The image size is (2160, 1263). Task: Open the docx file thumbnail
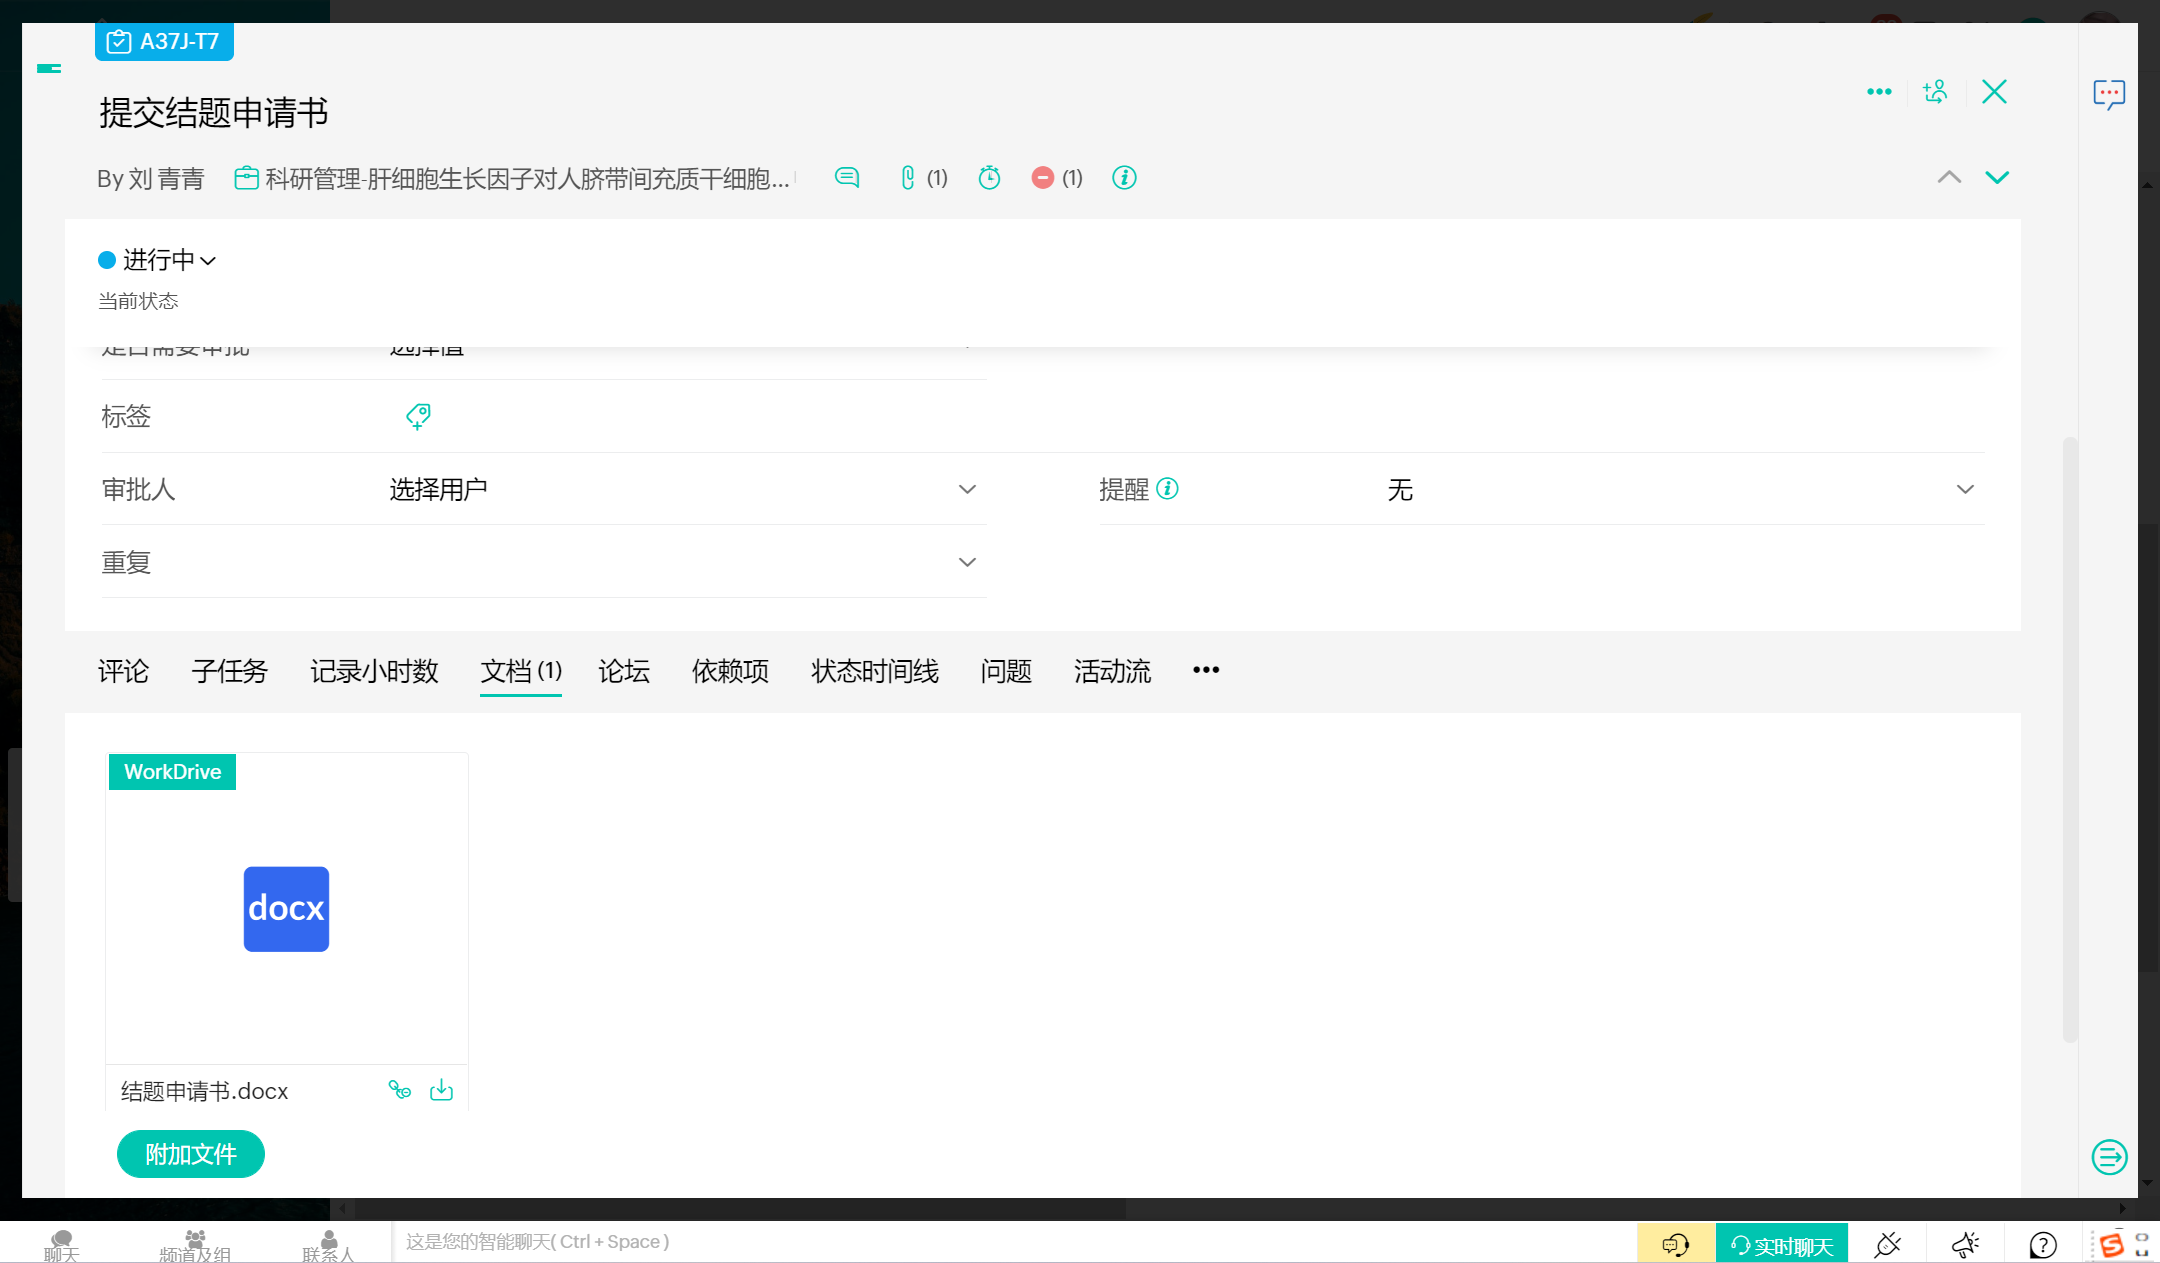pyautogui.click(x=286, y=908)
